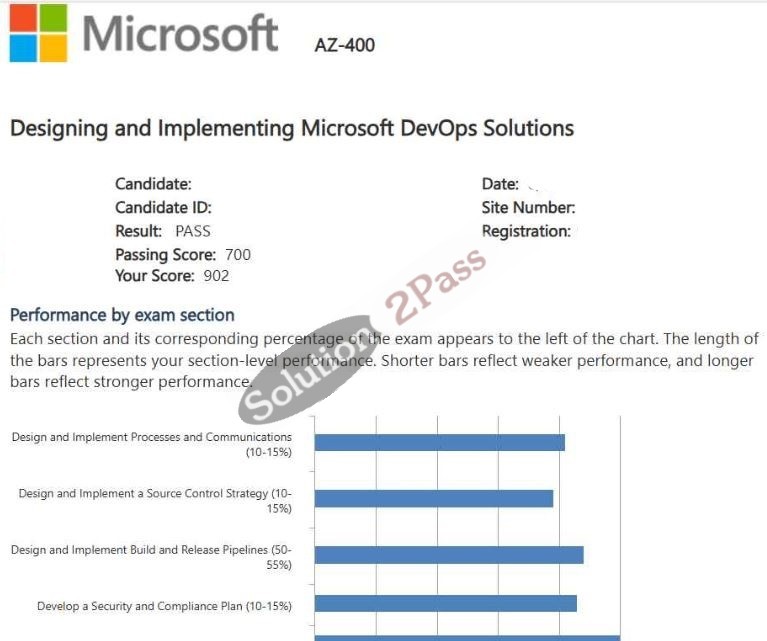Viewport: 767px width, 641px height.
Task: Click the passing score value 700
Action: [238, 254]
